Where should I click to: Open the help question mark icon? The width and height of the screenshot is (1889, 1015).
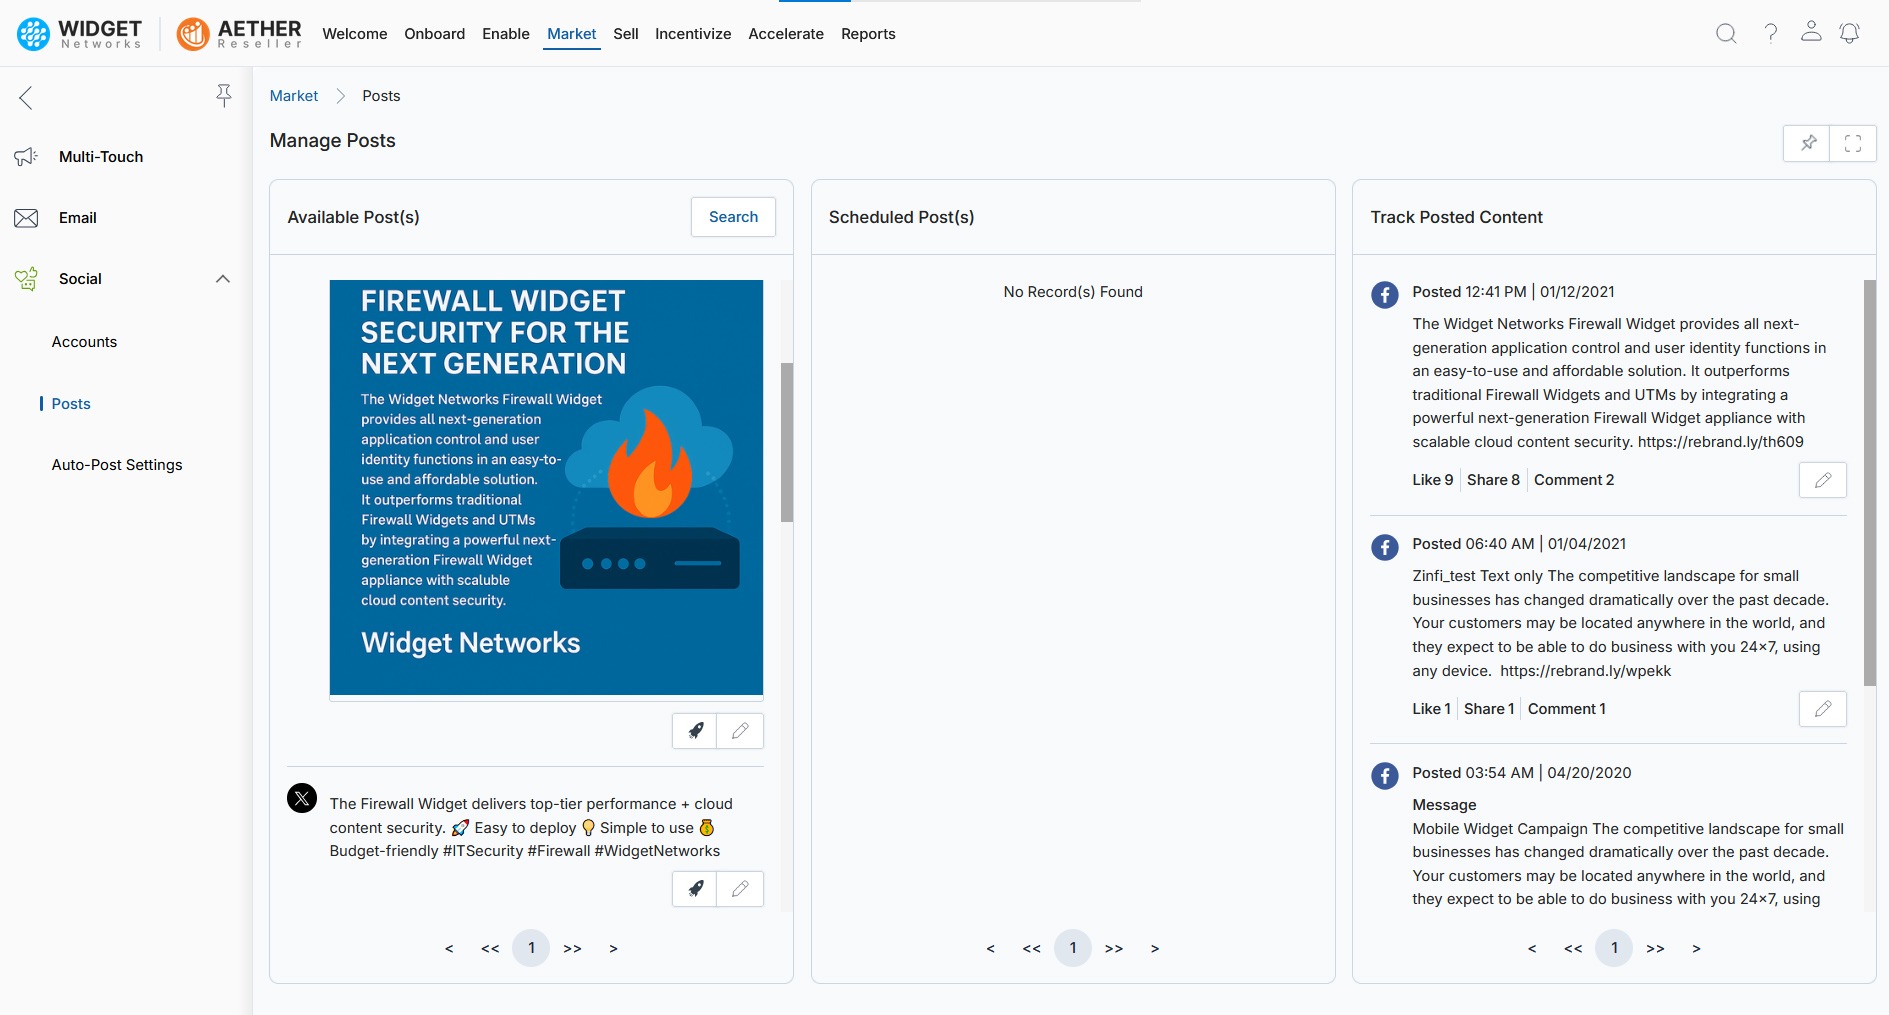1770,34
